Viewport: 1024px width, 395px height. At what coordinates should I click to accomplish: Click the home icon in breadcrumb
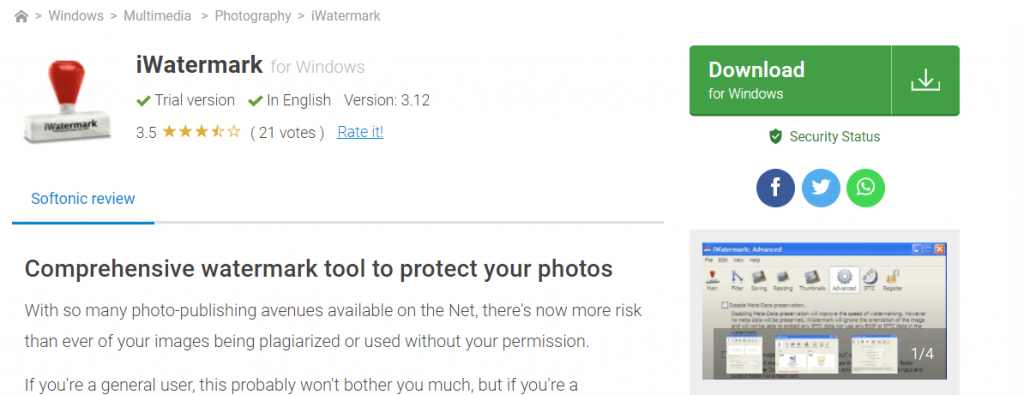tap(22, 16)
